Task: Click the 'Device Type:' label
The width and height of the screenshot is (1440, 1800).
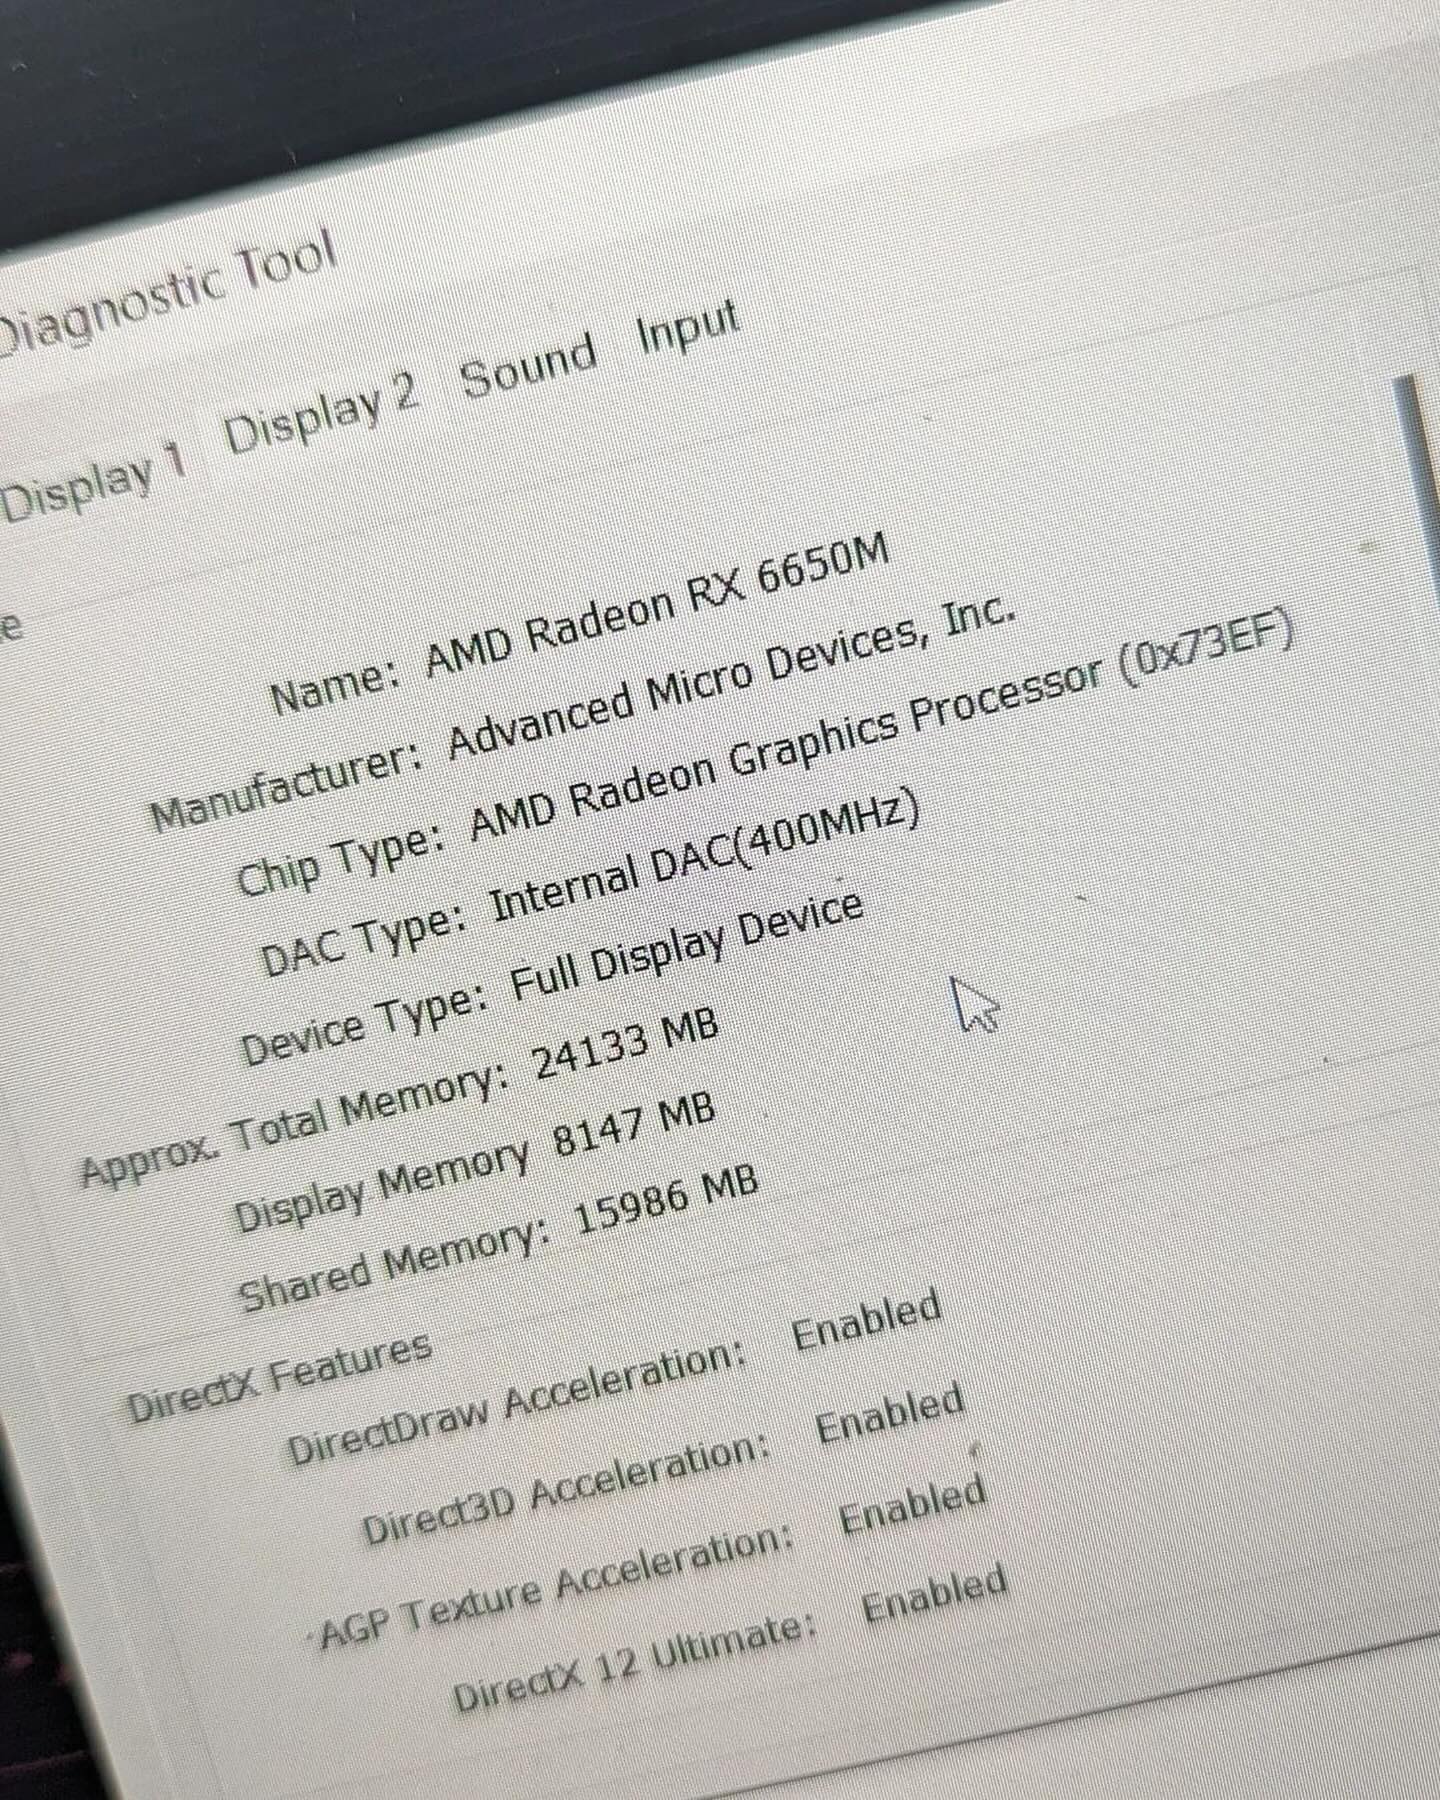Action: [x=367, y=1022]
